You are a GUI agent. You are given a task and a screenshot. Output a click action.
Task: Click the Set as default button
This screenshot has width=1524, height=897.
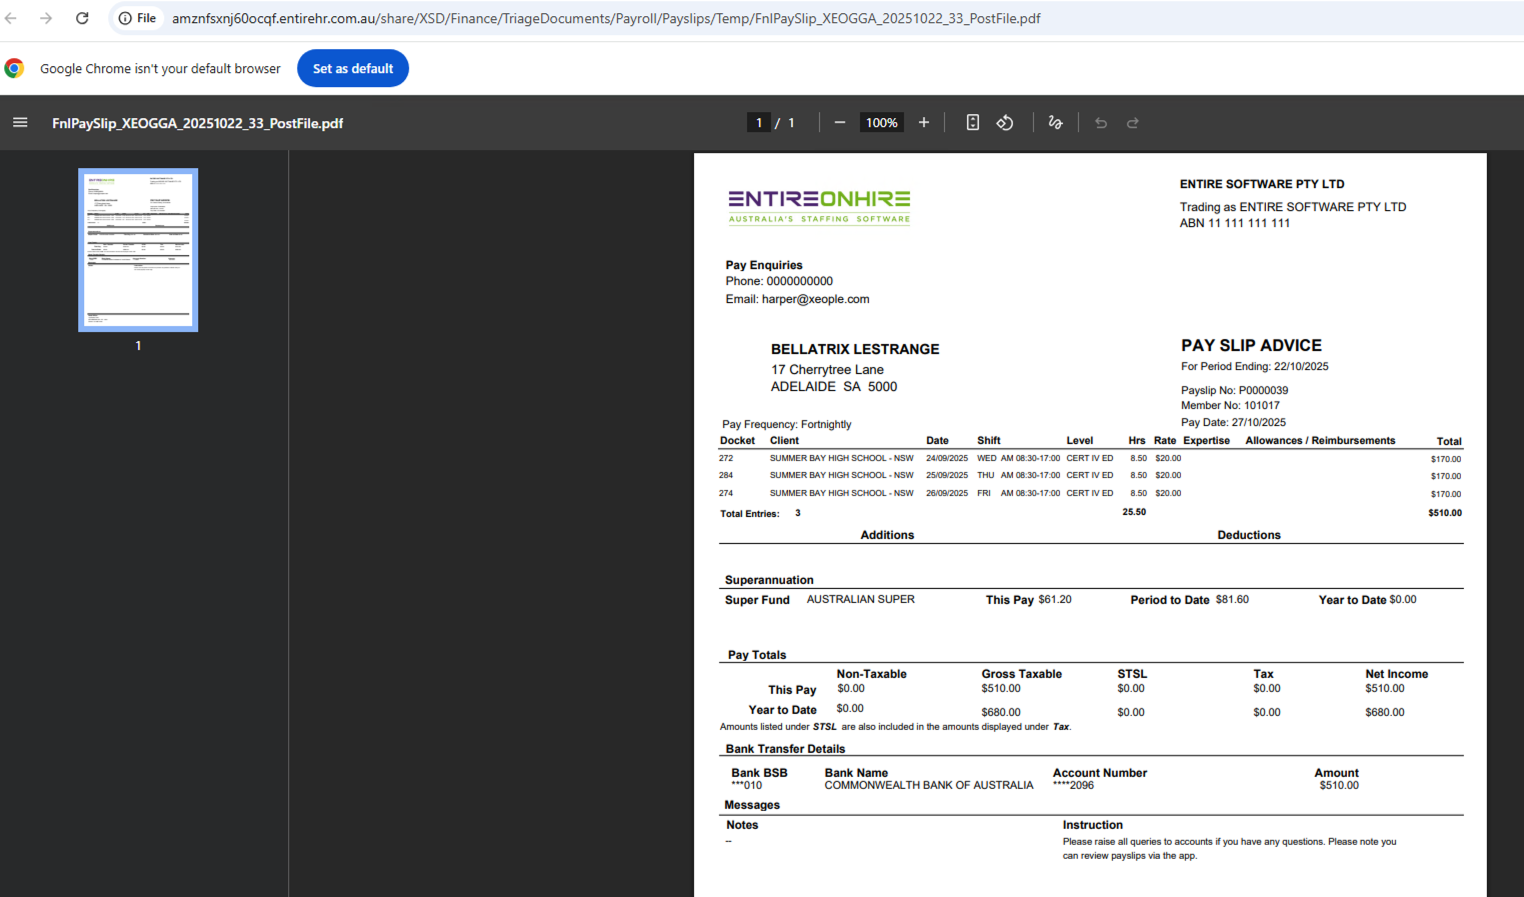pos(353,68)
